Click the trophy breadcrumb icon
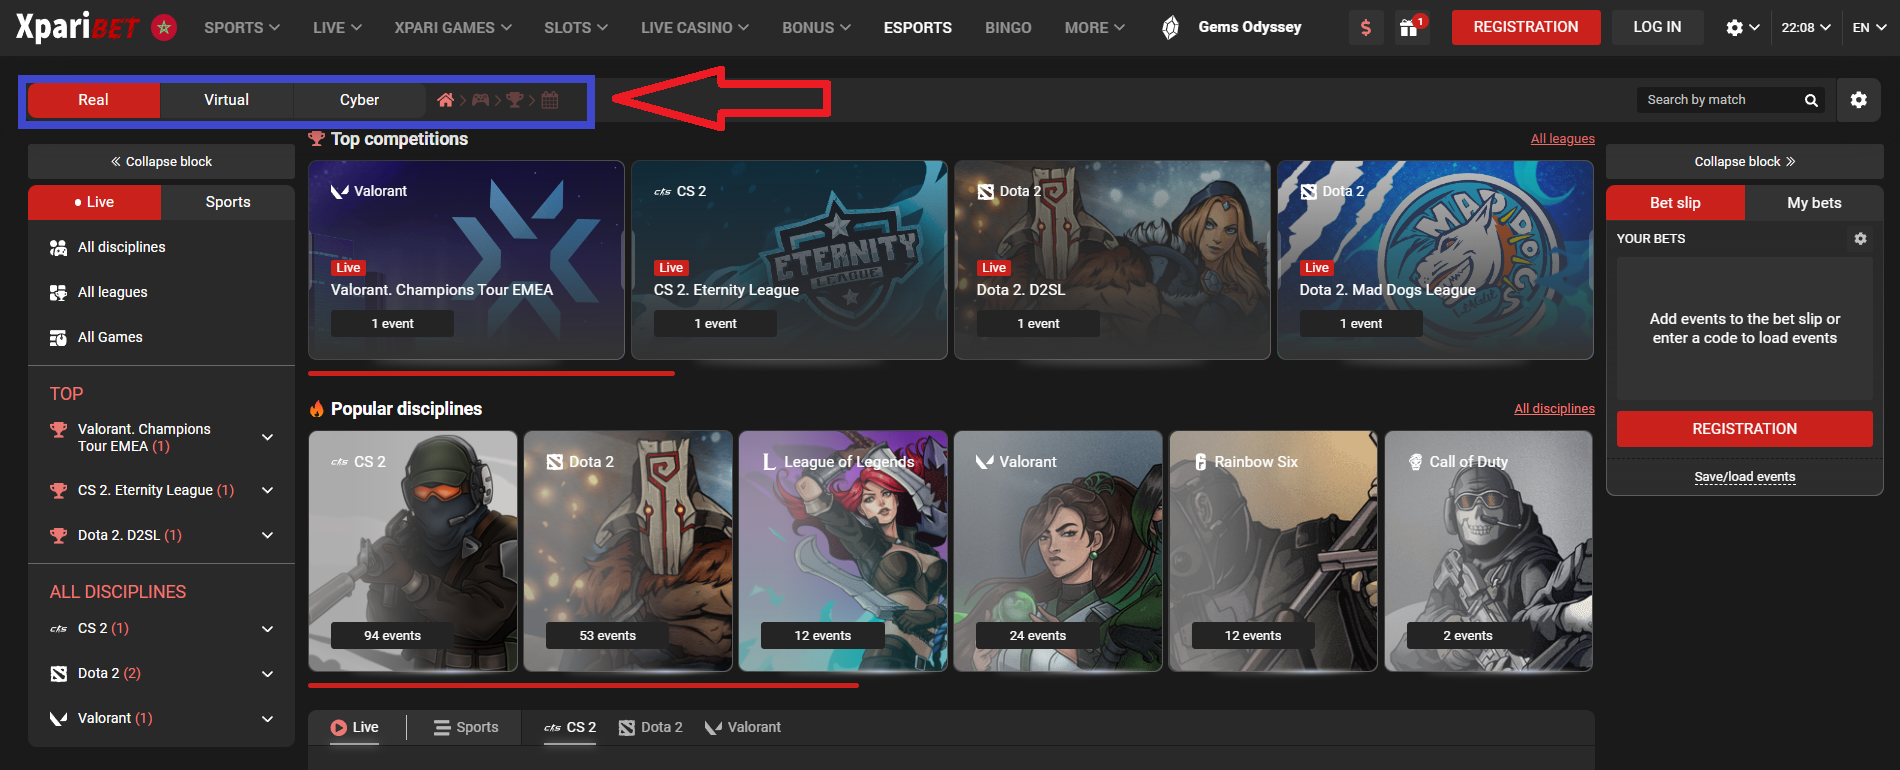 [515, 100]
